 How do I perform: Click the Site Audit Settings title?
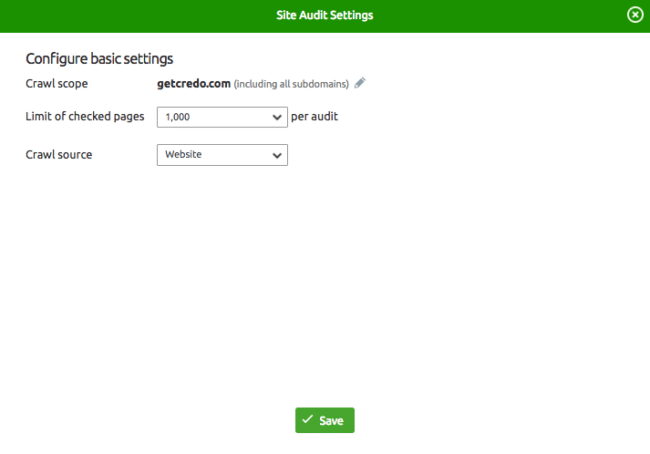[325, 15]
